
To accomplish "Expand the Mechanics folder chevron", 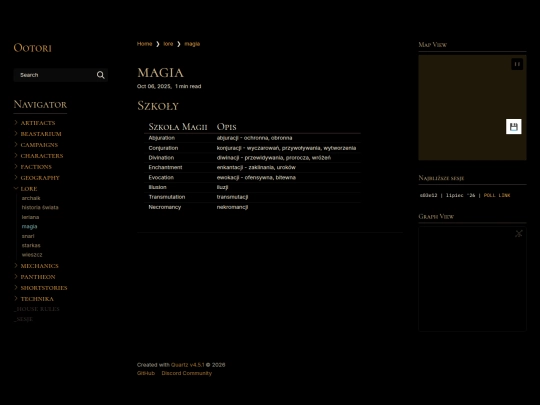I will 16,266.
